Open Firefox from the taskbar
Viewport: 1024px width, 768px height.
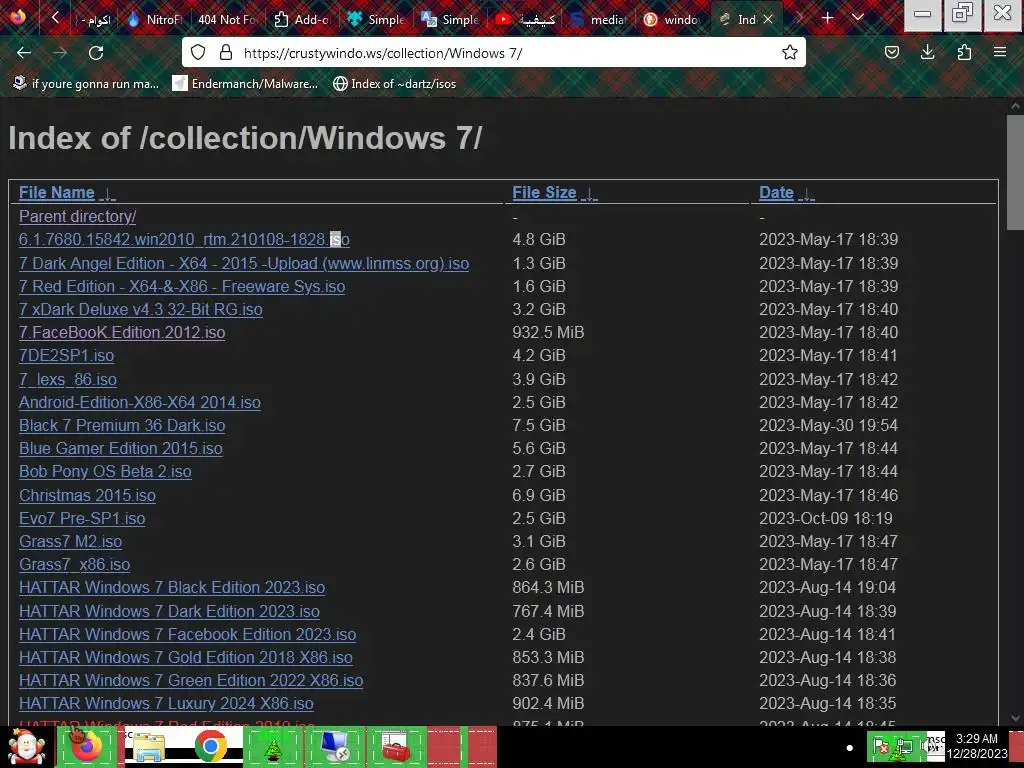(x=87, y=746)
